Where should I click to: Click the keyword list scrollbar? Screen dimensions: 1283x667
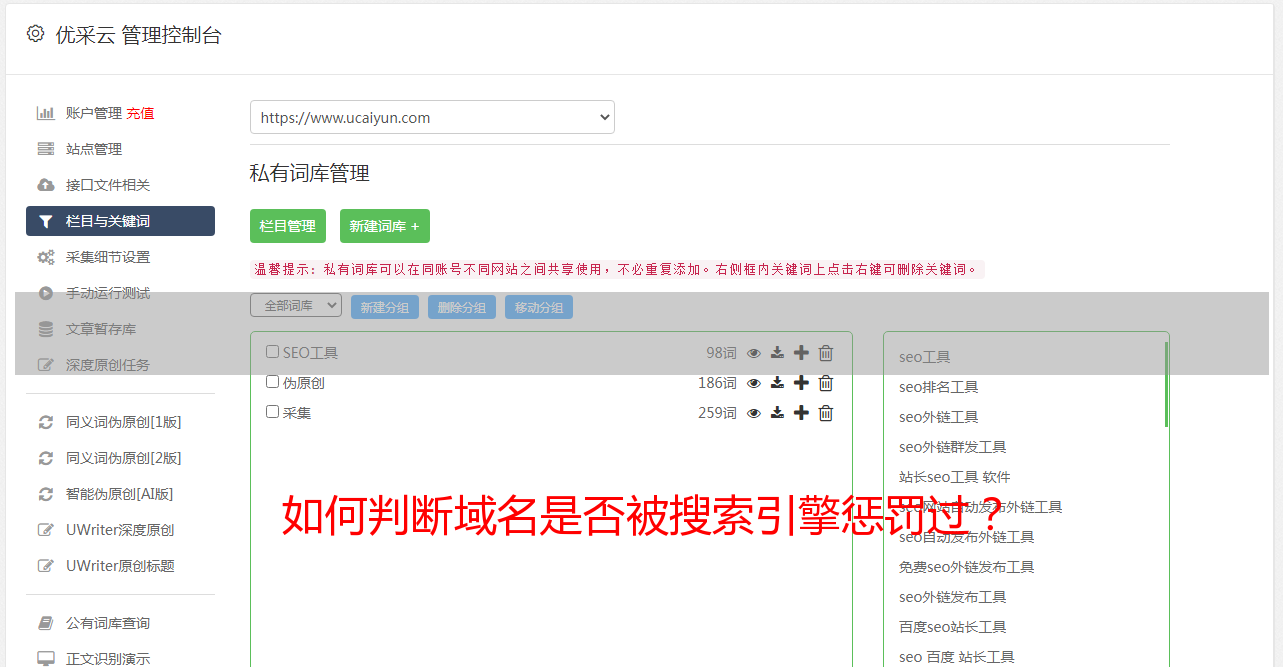click(x=1166, y=385)
